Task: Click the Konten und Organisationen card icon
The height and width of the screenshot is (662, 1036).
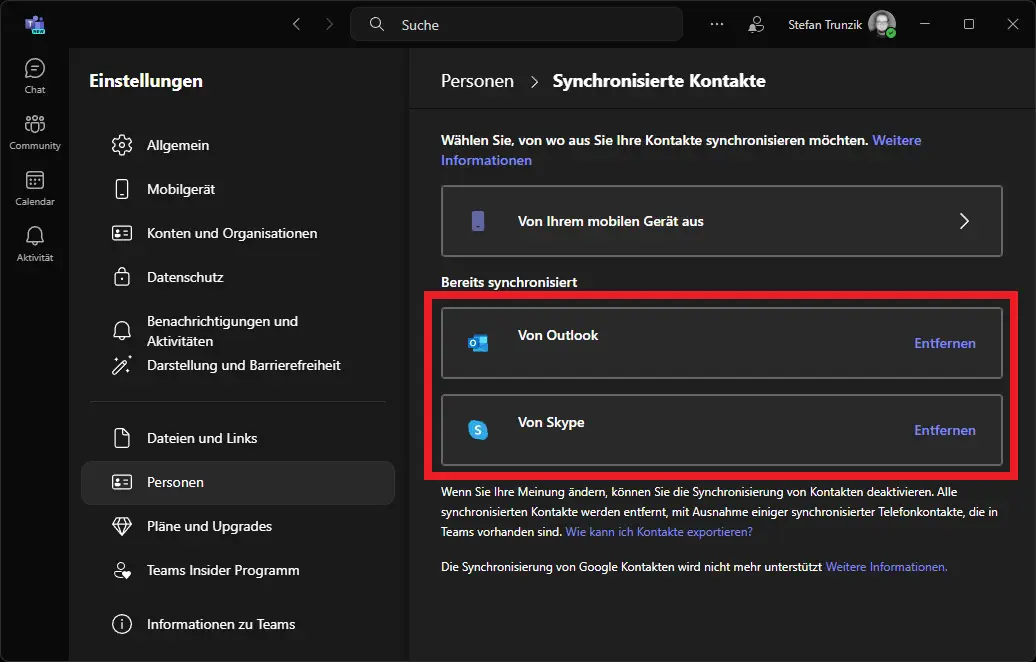Action: (x=122, y=233)
